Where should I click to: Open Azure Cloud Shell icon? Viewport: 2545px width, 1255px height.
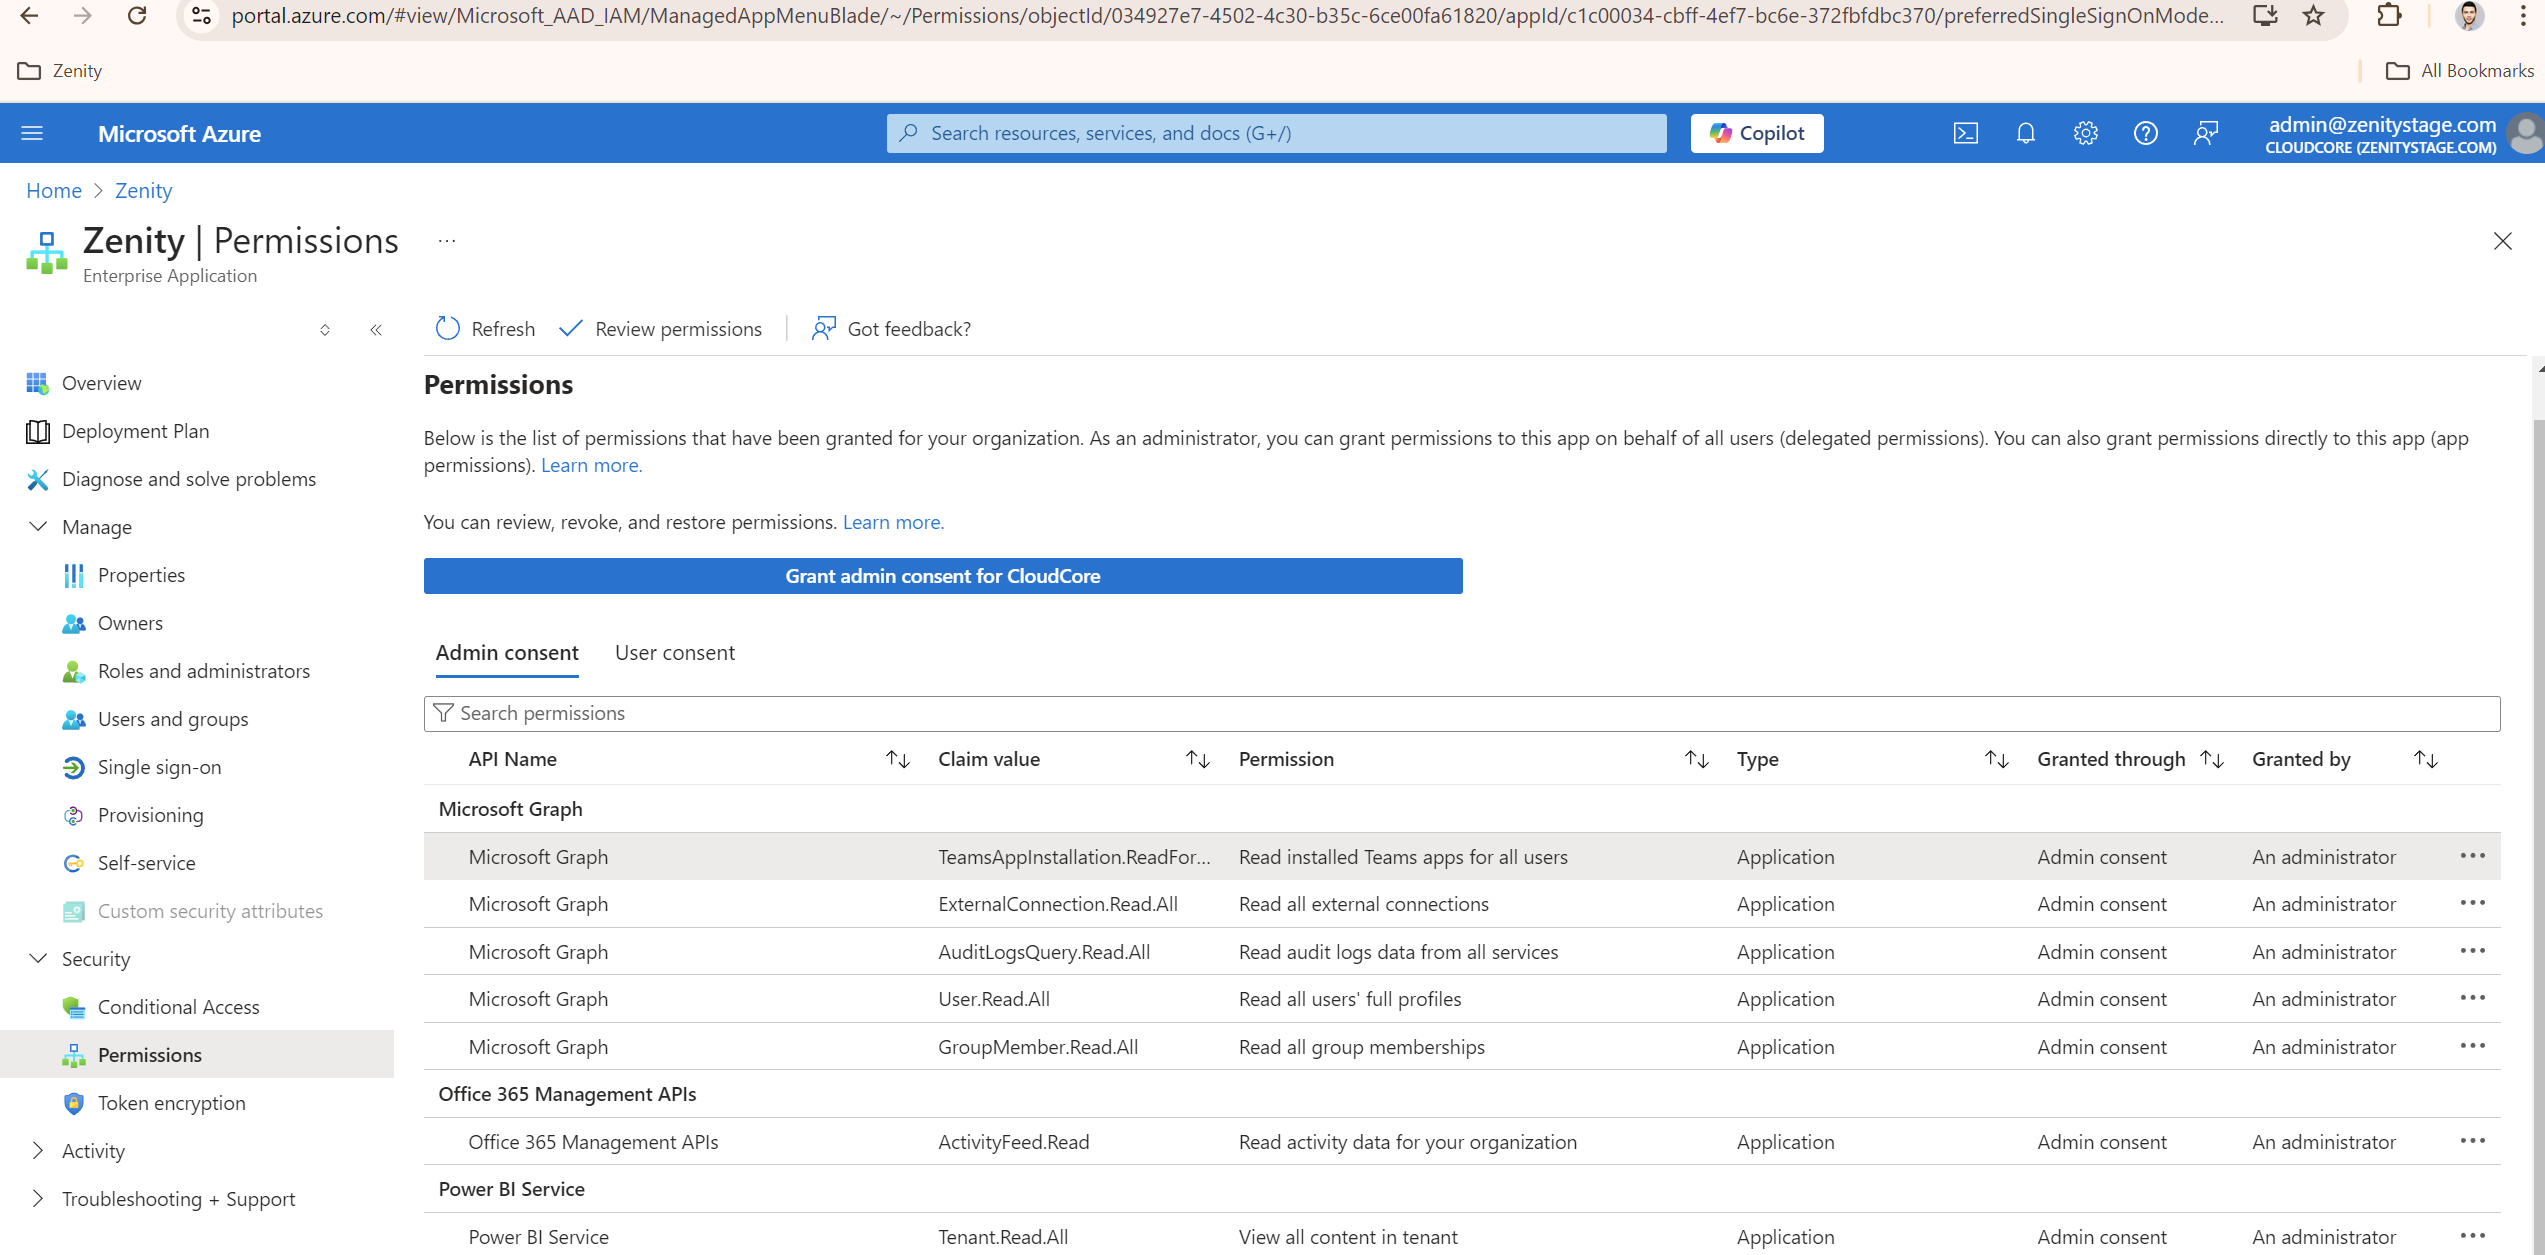1965,133
